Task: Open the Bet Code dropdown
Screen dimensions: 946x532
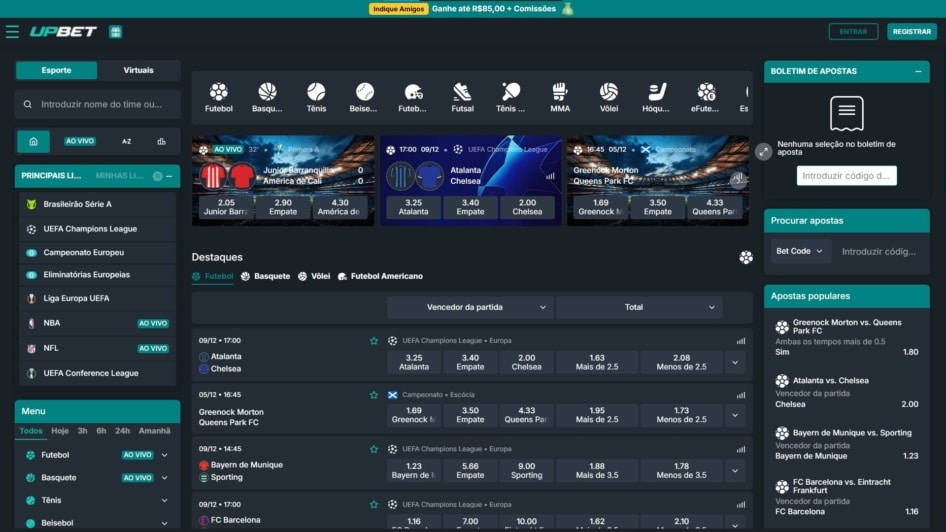Action: pyautogui.click(x=800, y=252)
